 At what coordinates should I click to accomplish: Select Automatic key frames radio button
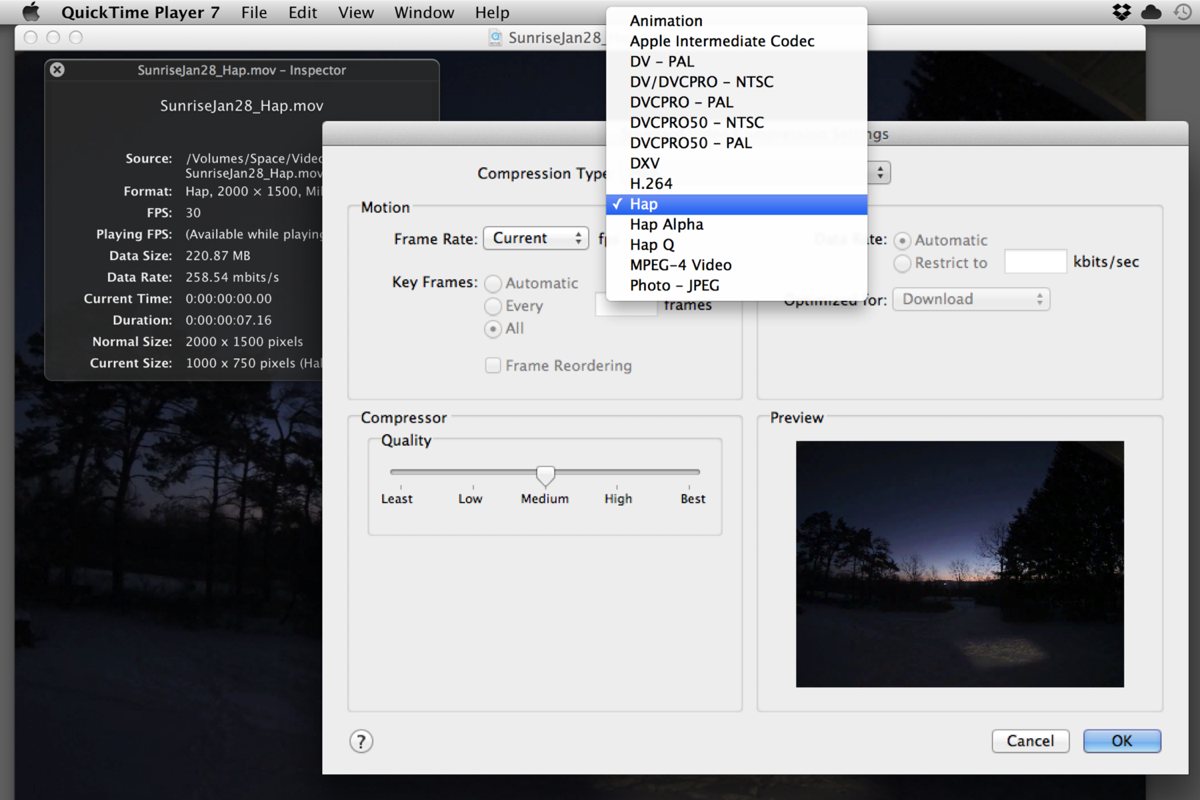tap(493, 284)
